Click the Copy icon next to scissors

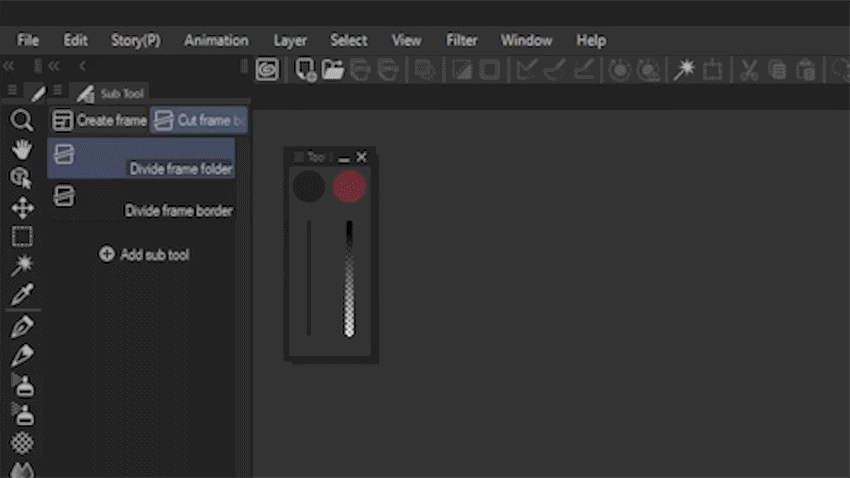[777, 70]
